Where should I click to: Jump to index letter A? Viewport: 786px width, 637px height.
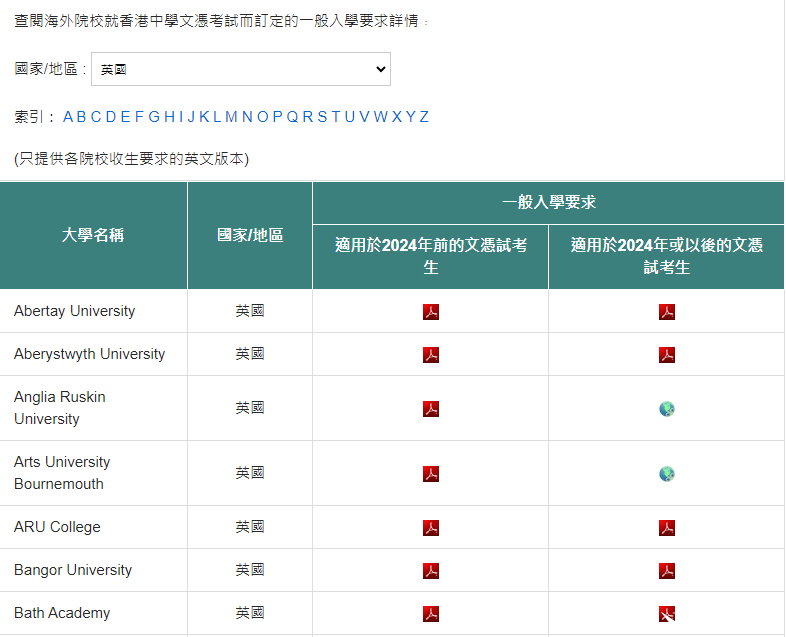tap(68, 117)
